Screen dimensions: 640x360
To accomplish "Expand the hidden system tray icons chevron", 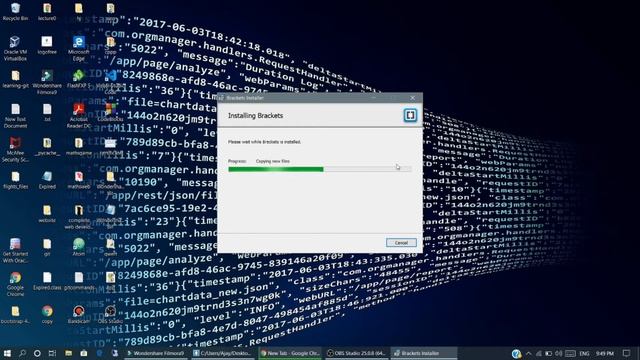I will tap(529, 353).
